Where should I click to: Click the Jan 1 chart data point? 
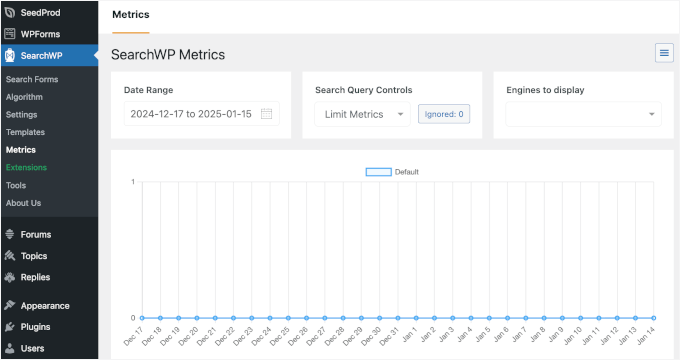(416, 318)
